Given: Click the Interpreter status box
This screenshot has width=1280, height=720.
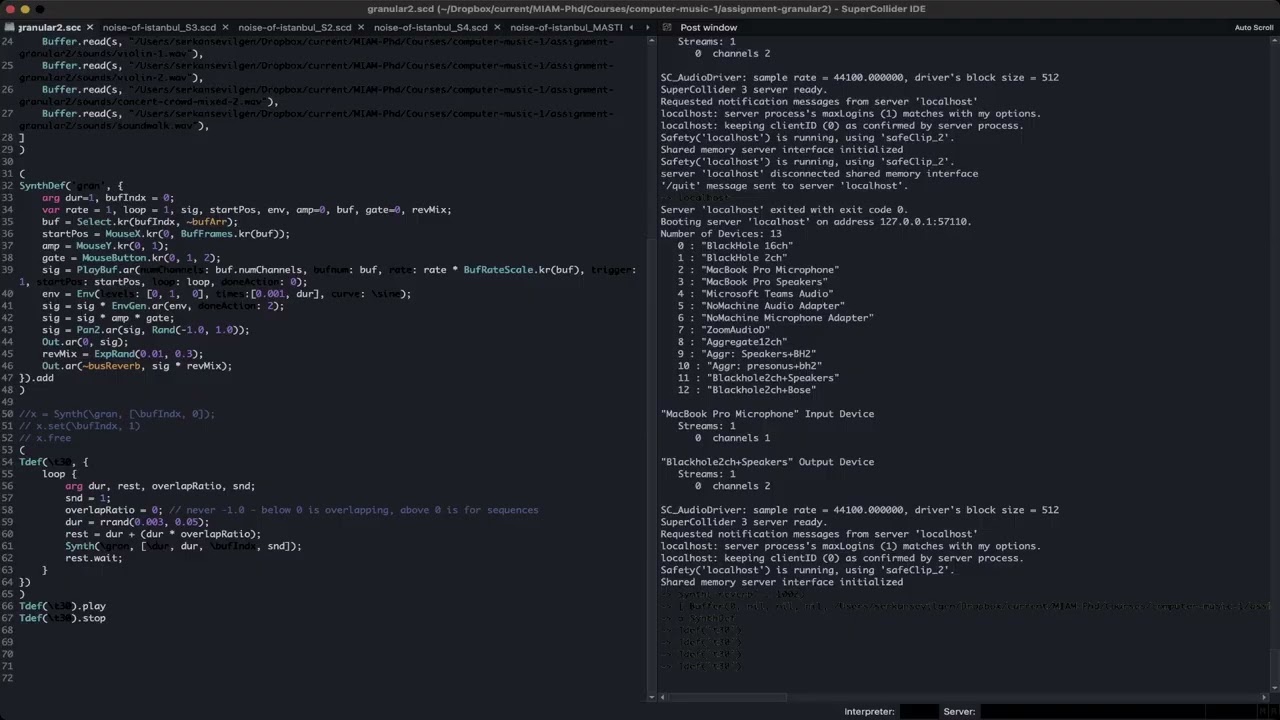Looking at the screenshot, I should click(919, 711).
